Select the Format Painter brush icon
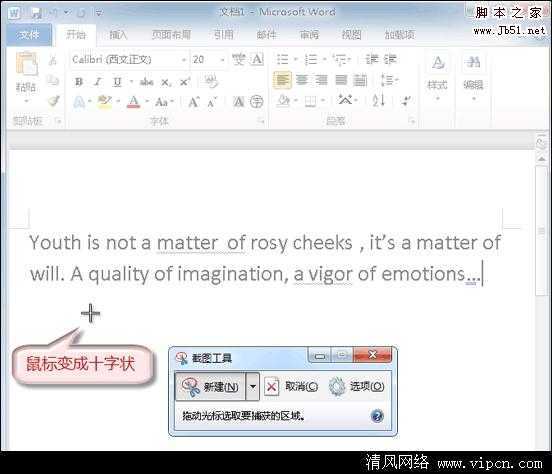The width and height of the screenshot is (552, 474). 54,101
